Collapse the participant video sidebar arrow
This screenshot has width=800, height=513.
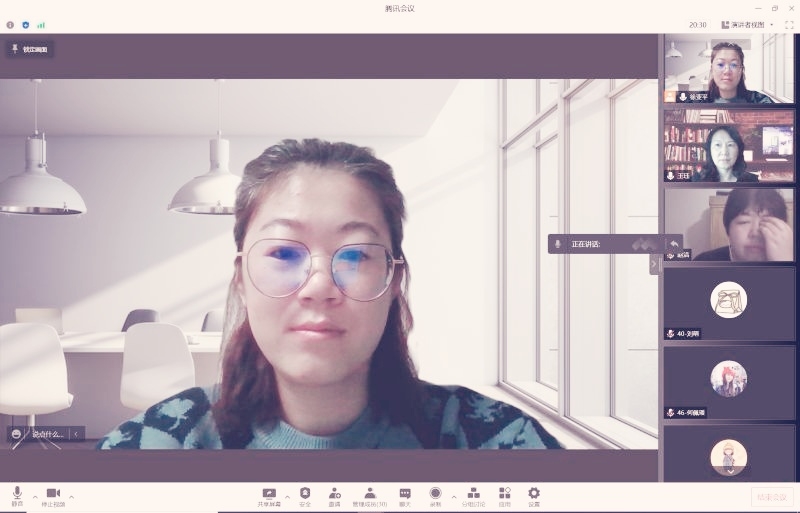tap(654, 264)
